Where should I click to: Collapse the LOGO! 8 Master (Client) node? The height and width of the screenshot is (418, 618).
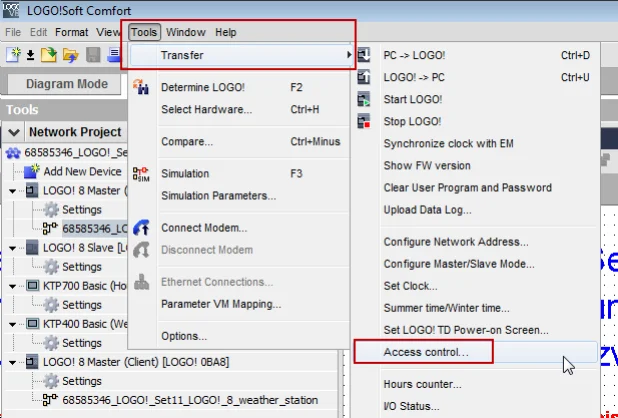pyautogui.click(x=13, y=361)
